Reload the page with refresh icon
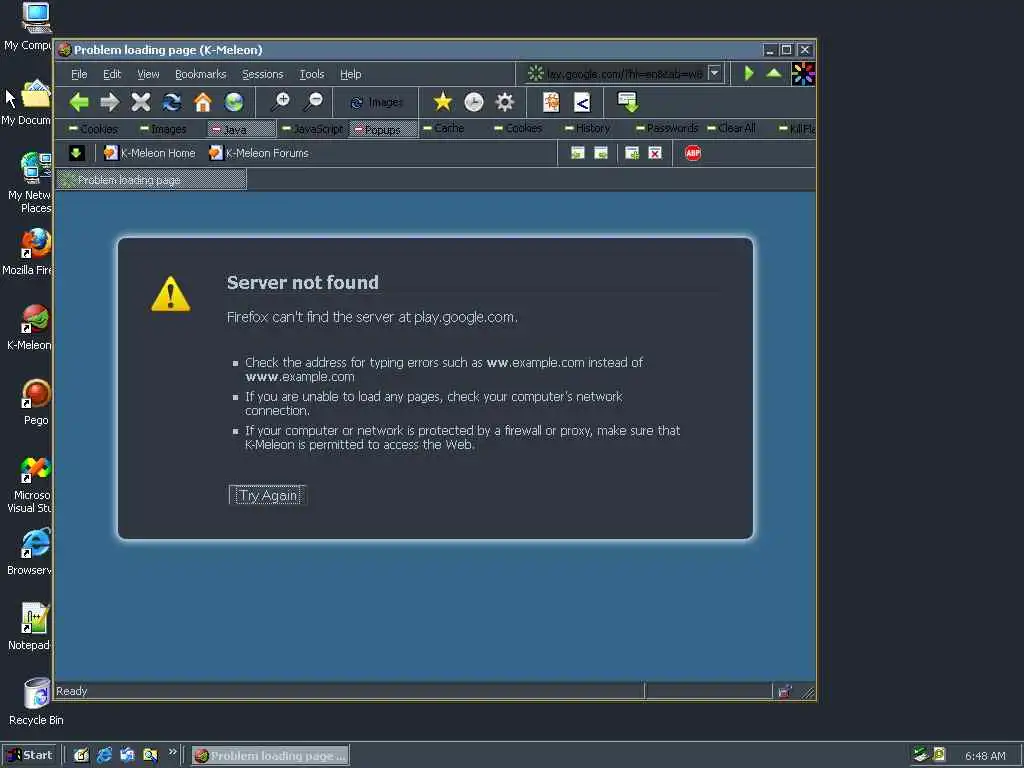This screenshot has width=1024, height=768. pos(172,102)
